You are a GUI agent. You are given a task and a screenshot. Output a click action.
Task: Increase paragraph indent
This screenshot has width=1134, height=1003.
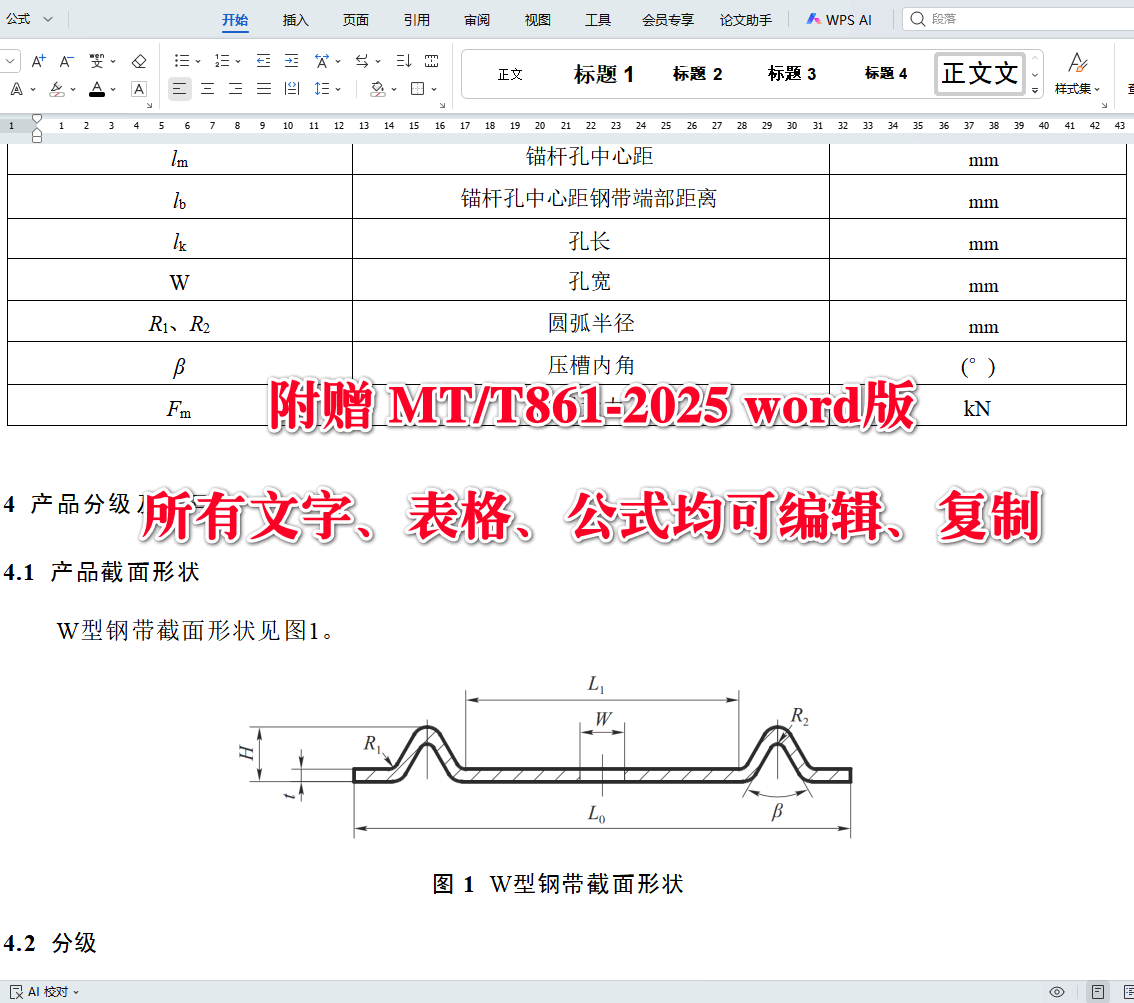[x=291, y=61]
